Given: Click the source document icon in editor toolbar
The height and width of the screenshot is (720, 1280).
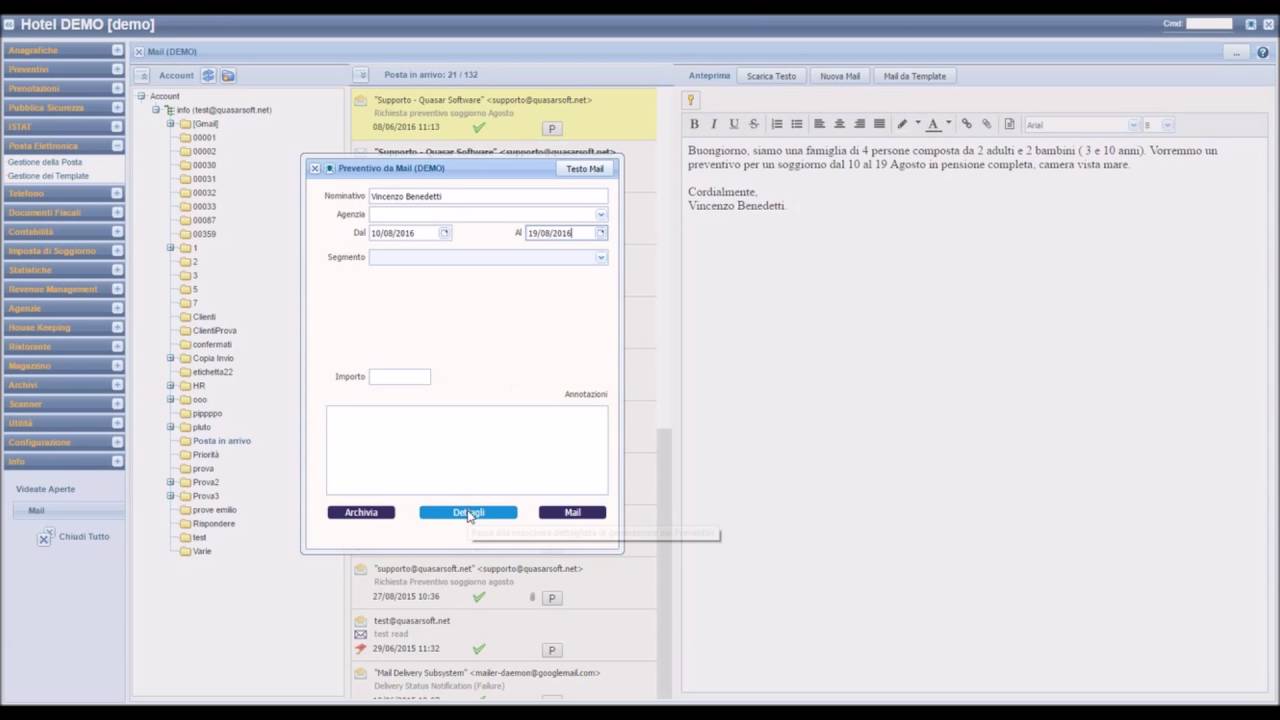Looking at the screenshot, I should [x=1009, y=124].
